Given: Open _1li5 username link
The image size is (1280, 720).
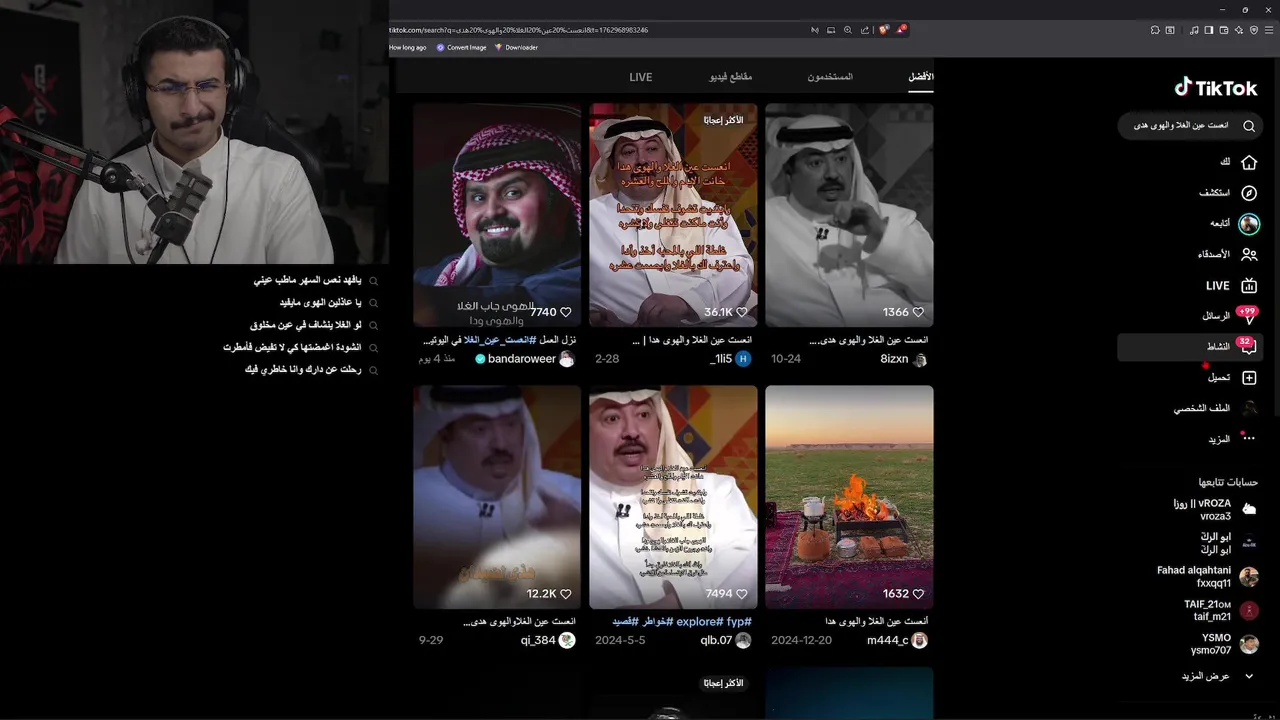Looking at the screenshot, I should tap(721, 359).
